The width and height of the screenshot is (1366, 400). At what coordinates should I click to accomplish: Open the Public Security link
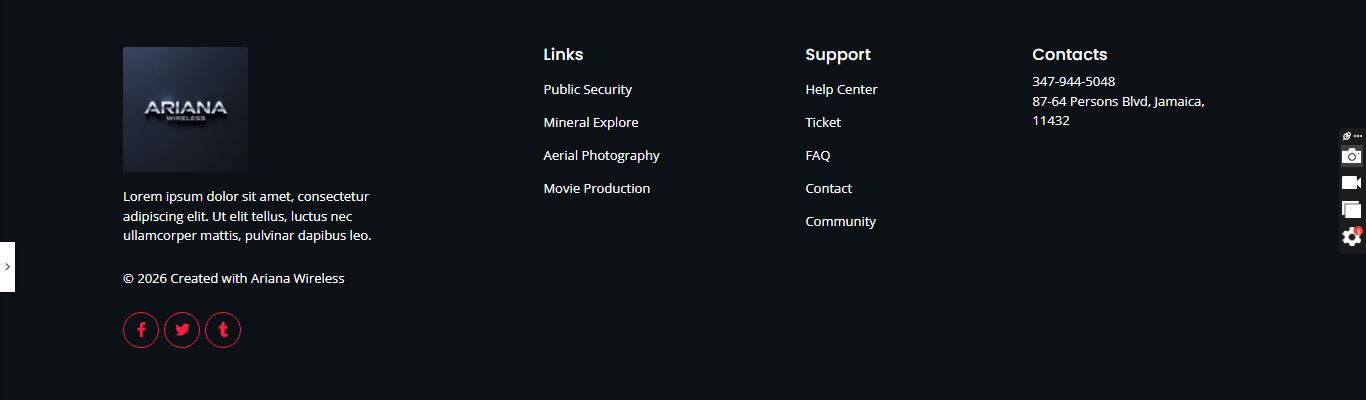(587, 90)
